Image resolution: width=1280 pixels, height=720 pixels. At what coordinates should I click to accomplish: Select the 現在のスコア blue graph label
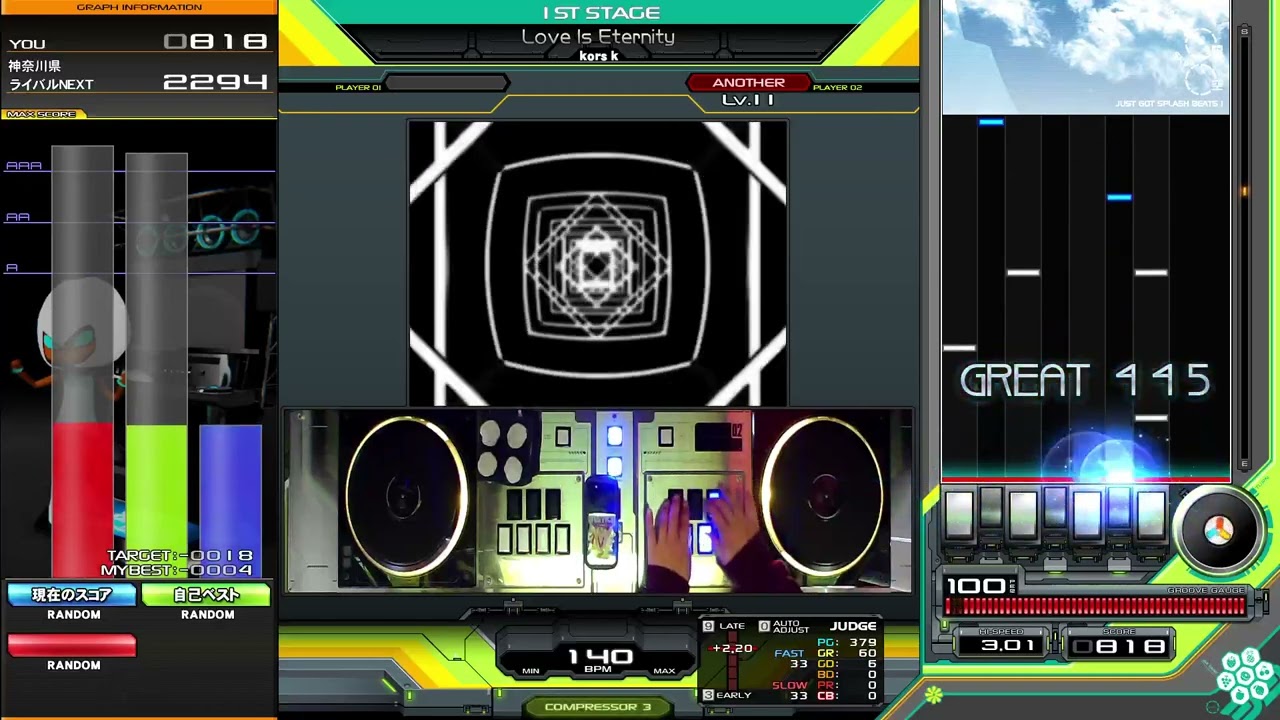click(x=72, y=595)
